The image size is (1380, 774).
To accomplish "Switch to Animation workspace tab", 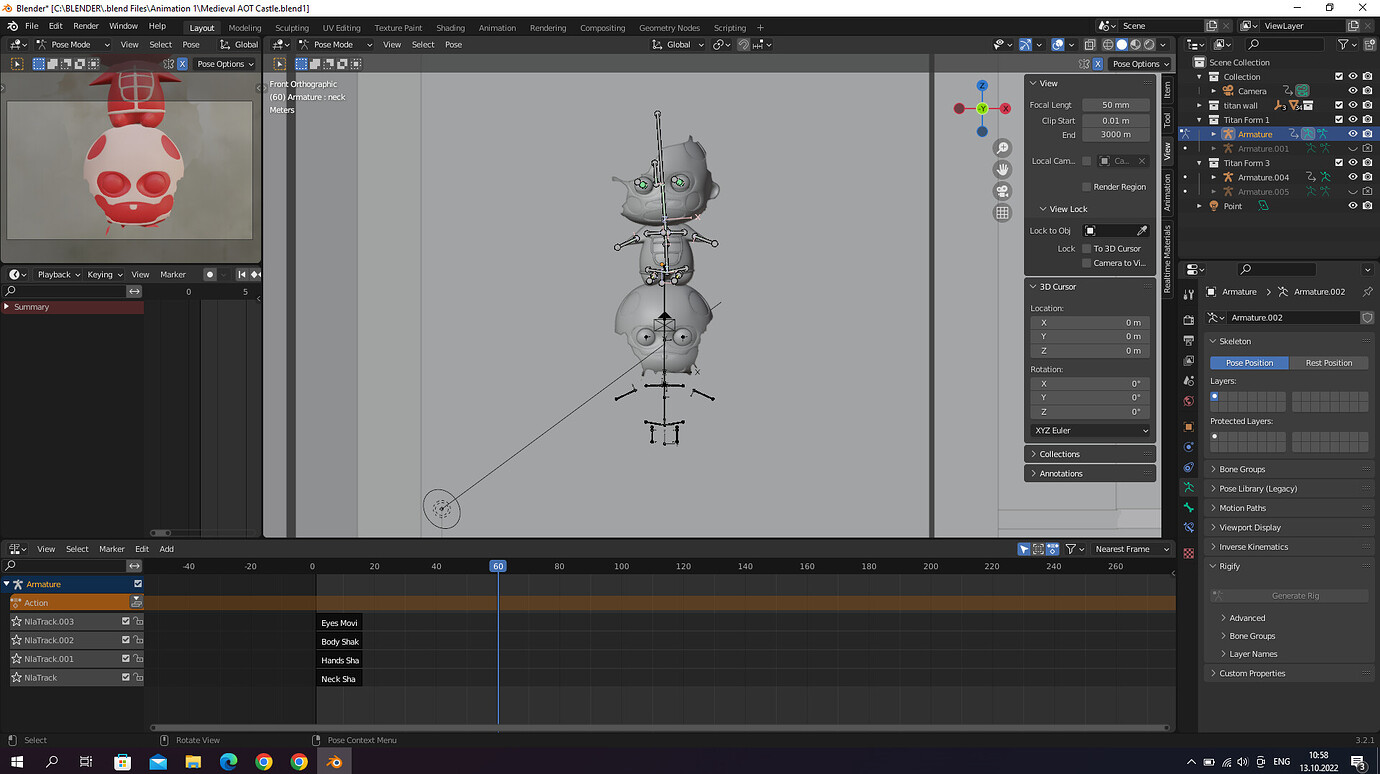I will (x=497, y=27).
